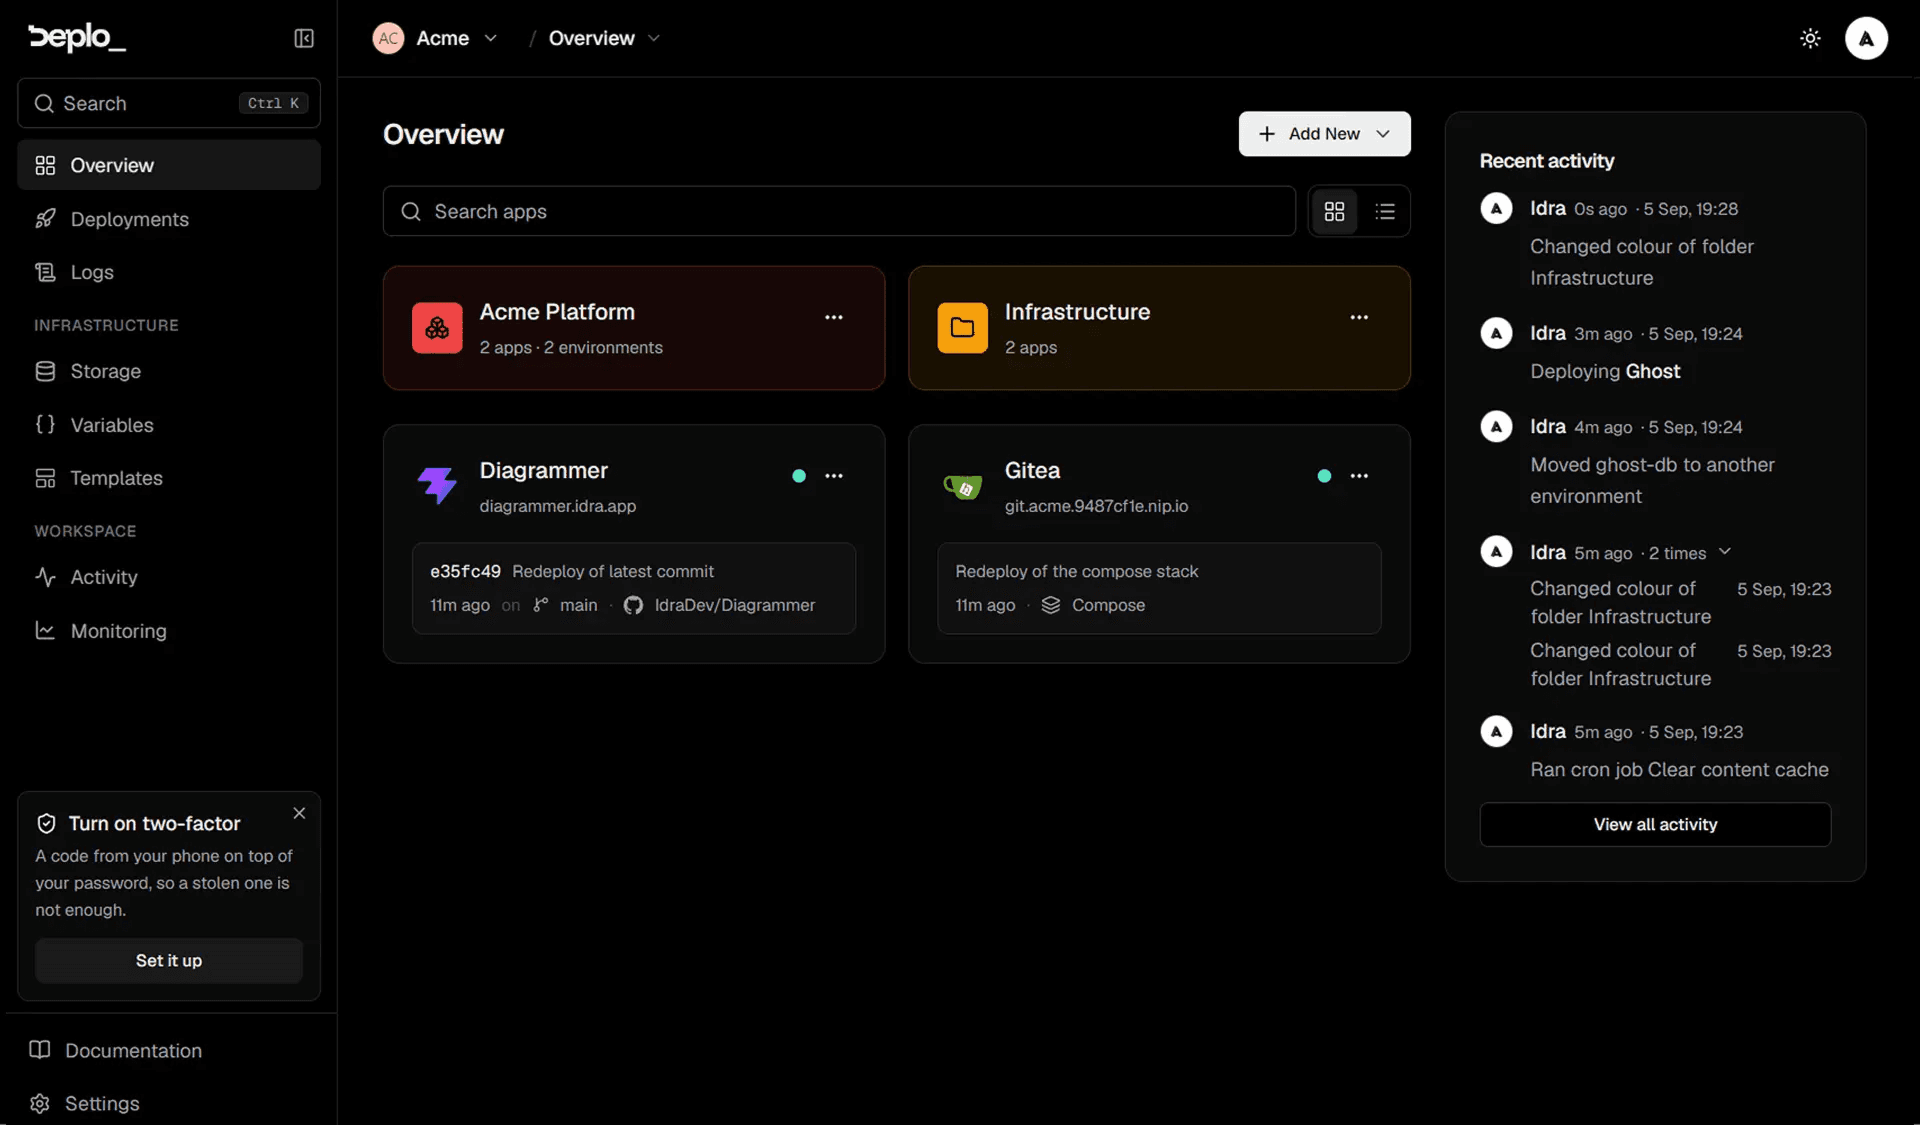Screen dimensions: 1920x1125
Task: Open Templates section
Action: pyautogui.click(x=169, y=478)
